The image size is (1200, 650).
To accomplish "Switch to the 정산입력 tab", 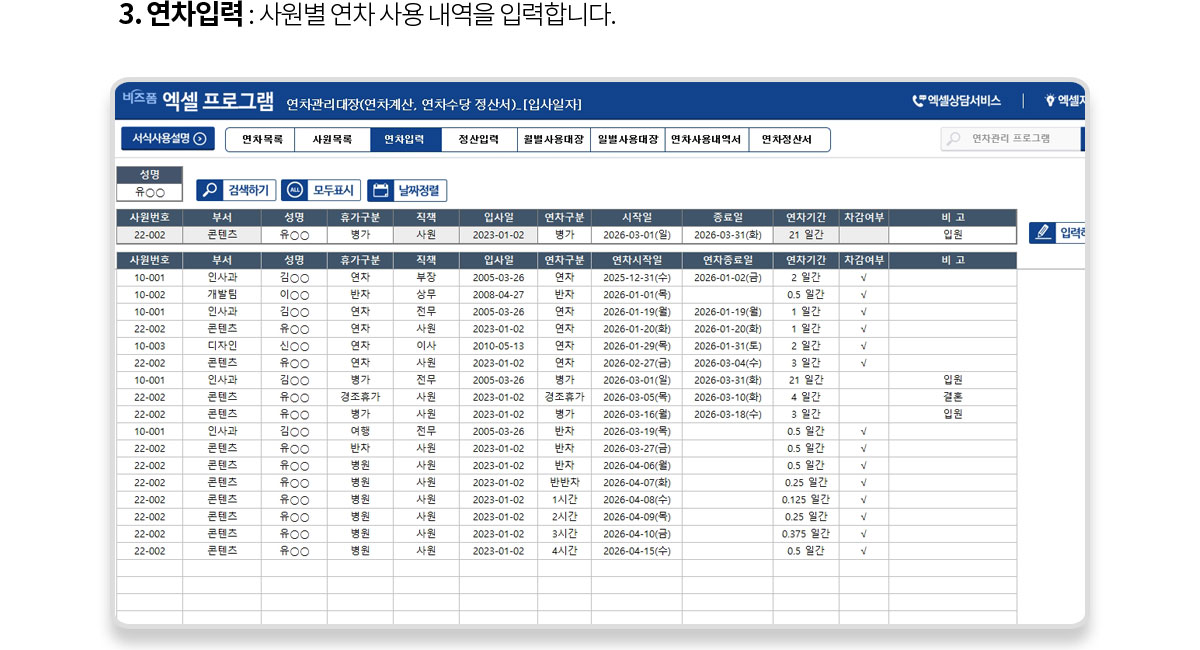I will pyautogui.click(x=478, y=139).
